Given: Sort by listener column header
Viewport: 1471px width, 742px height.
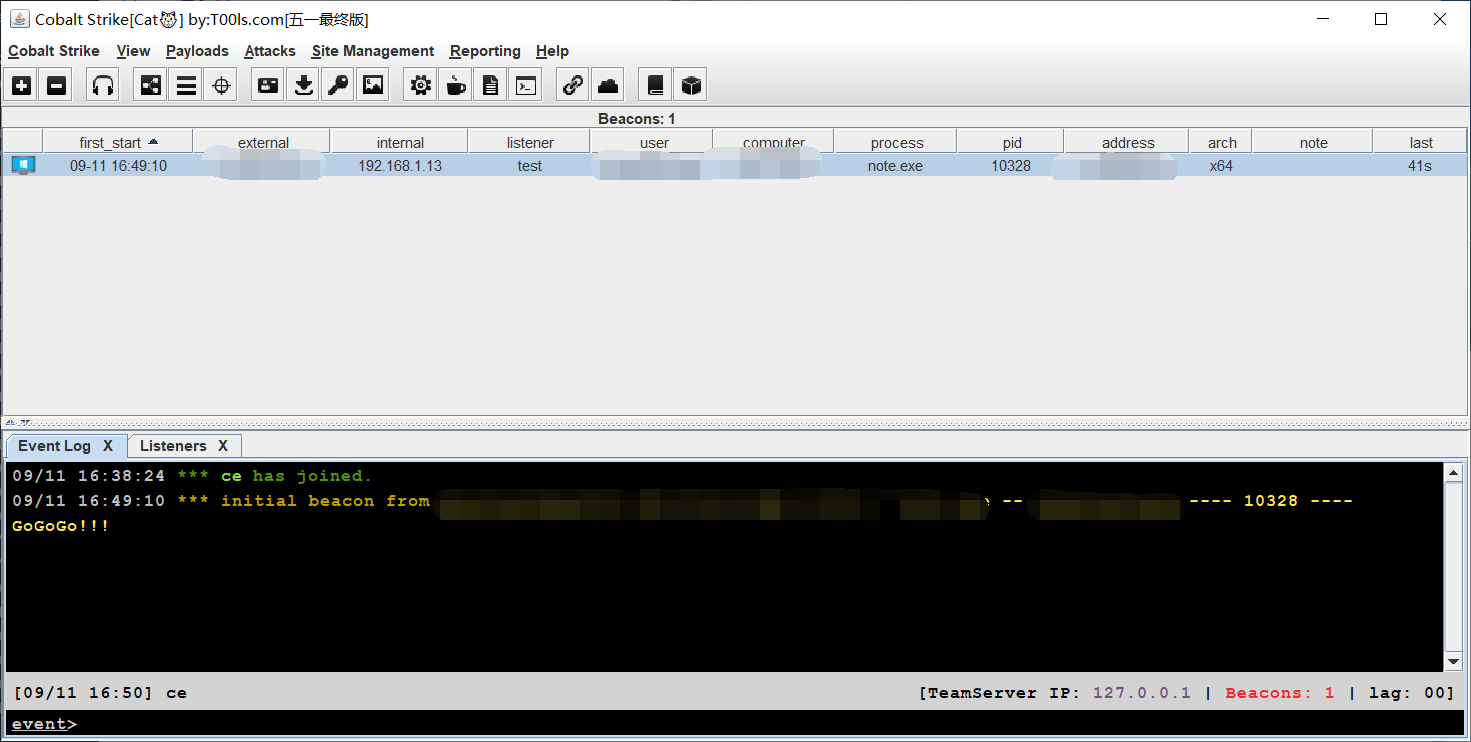Looking at the screenshot, I should (x=529, y=142).
